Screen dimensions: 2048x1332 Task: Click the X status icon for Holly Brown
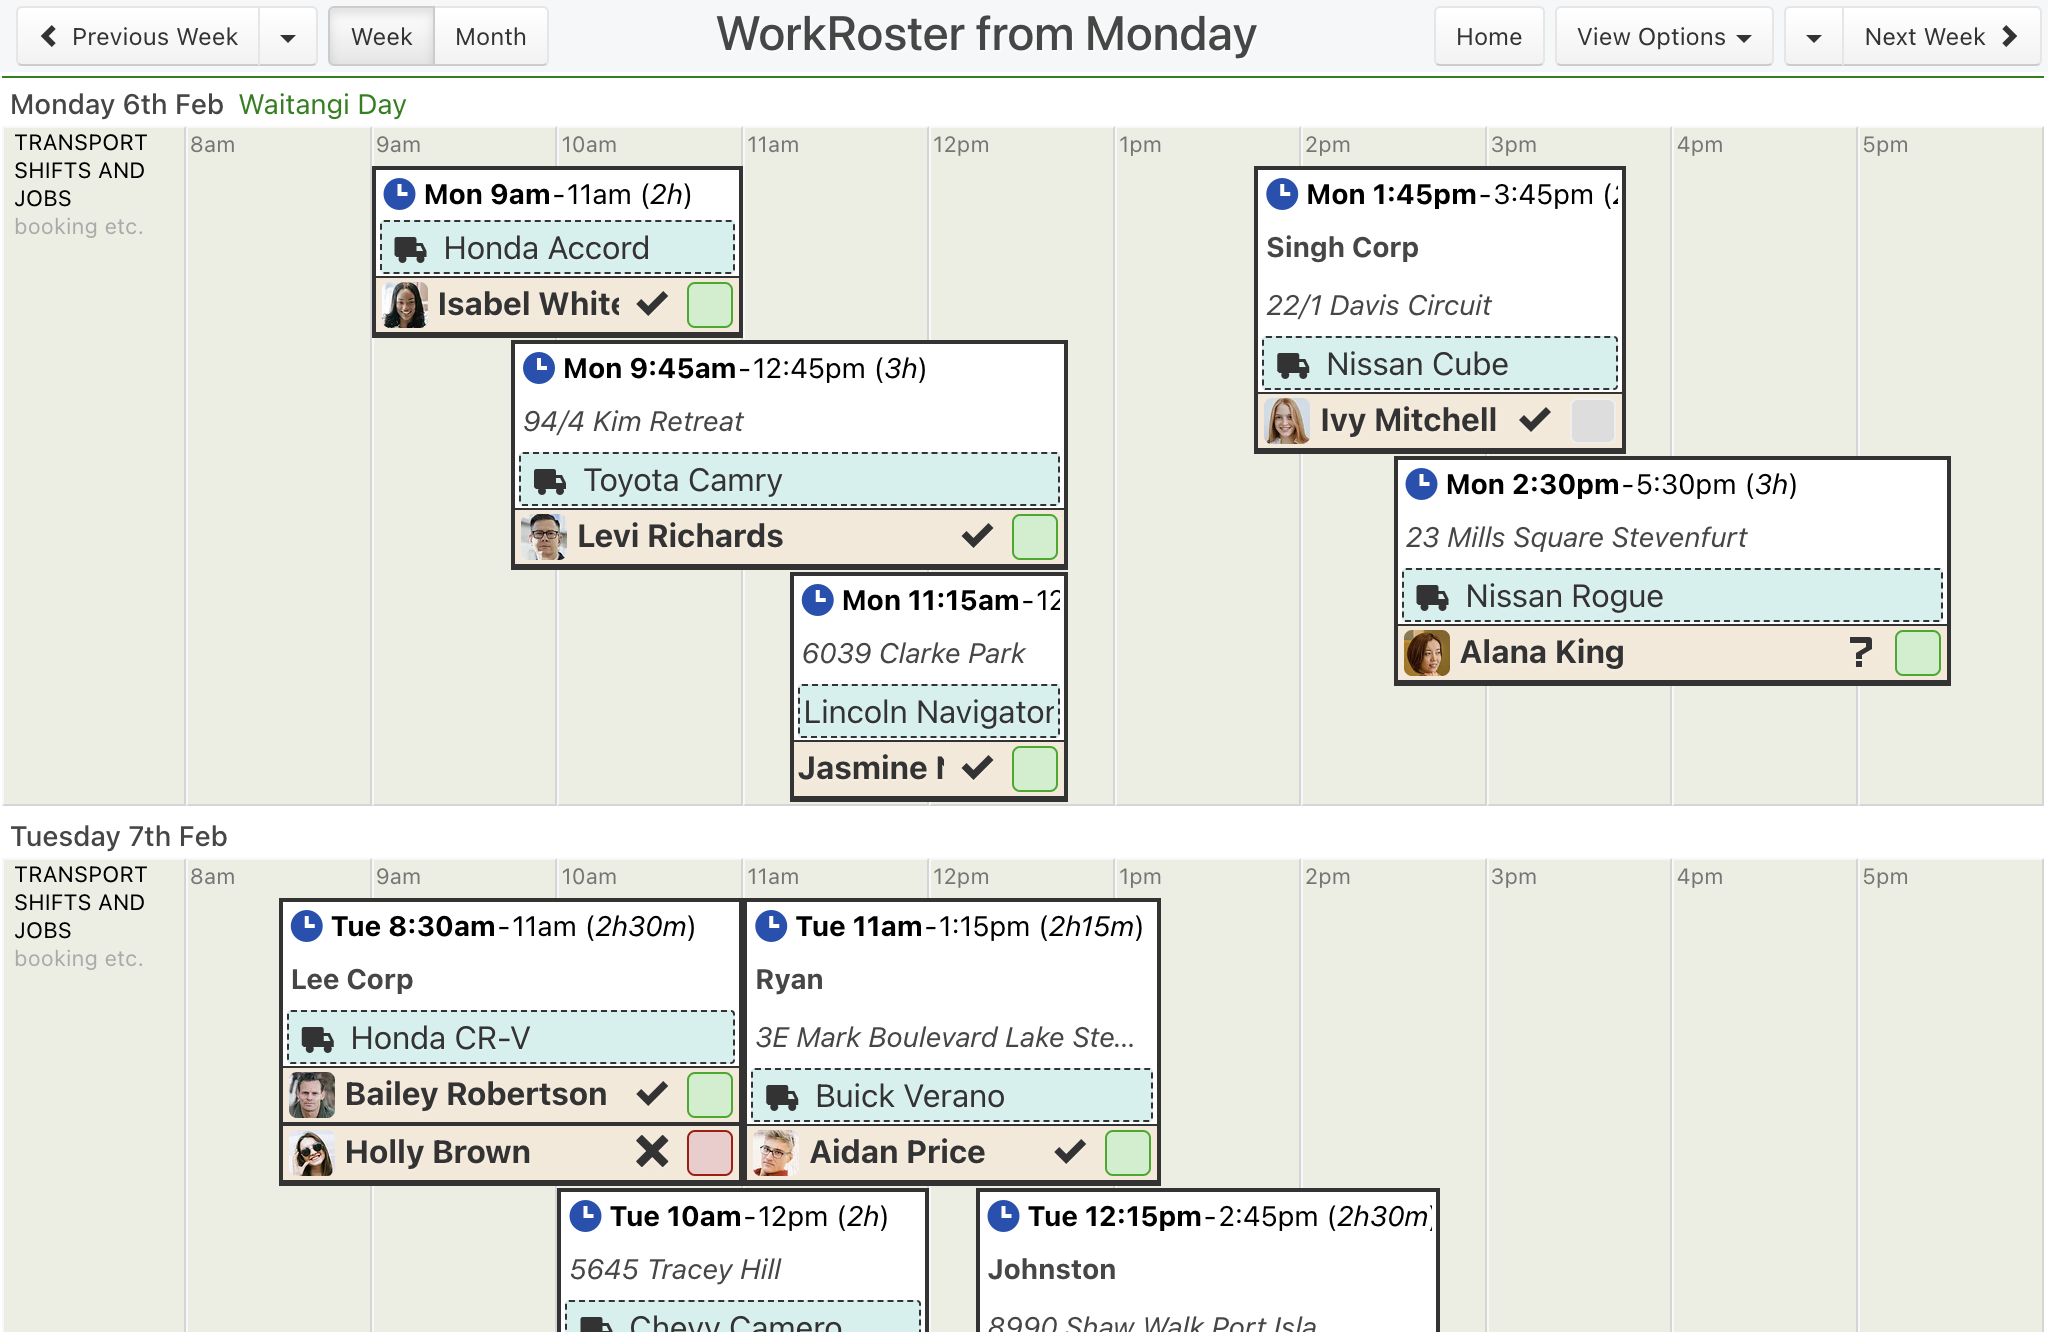(x=652, y=1152)
